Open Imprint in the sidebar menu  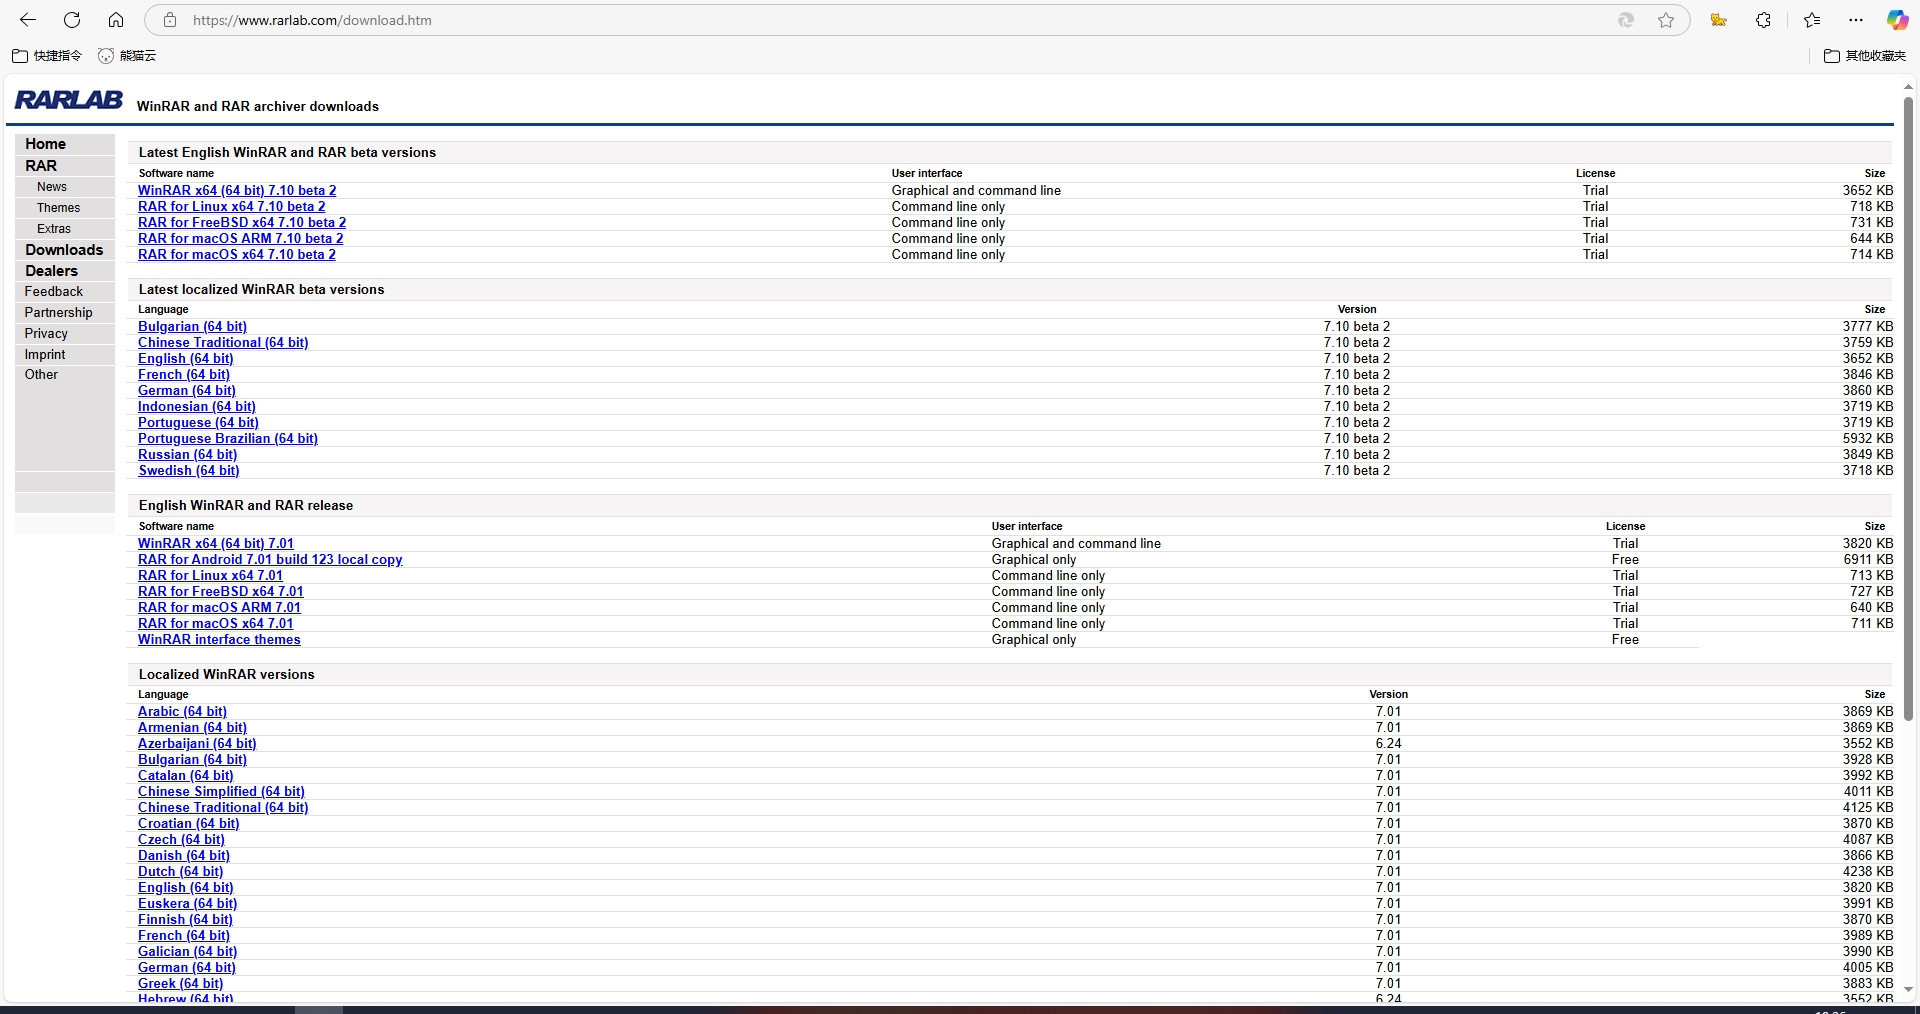tap(45, 355)
